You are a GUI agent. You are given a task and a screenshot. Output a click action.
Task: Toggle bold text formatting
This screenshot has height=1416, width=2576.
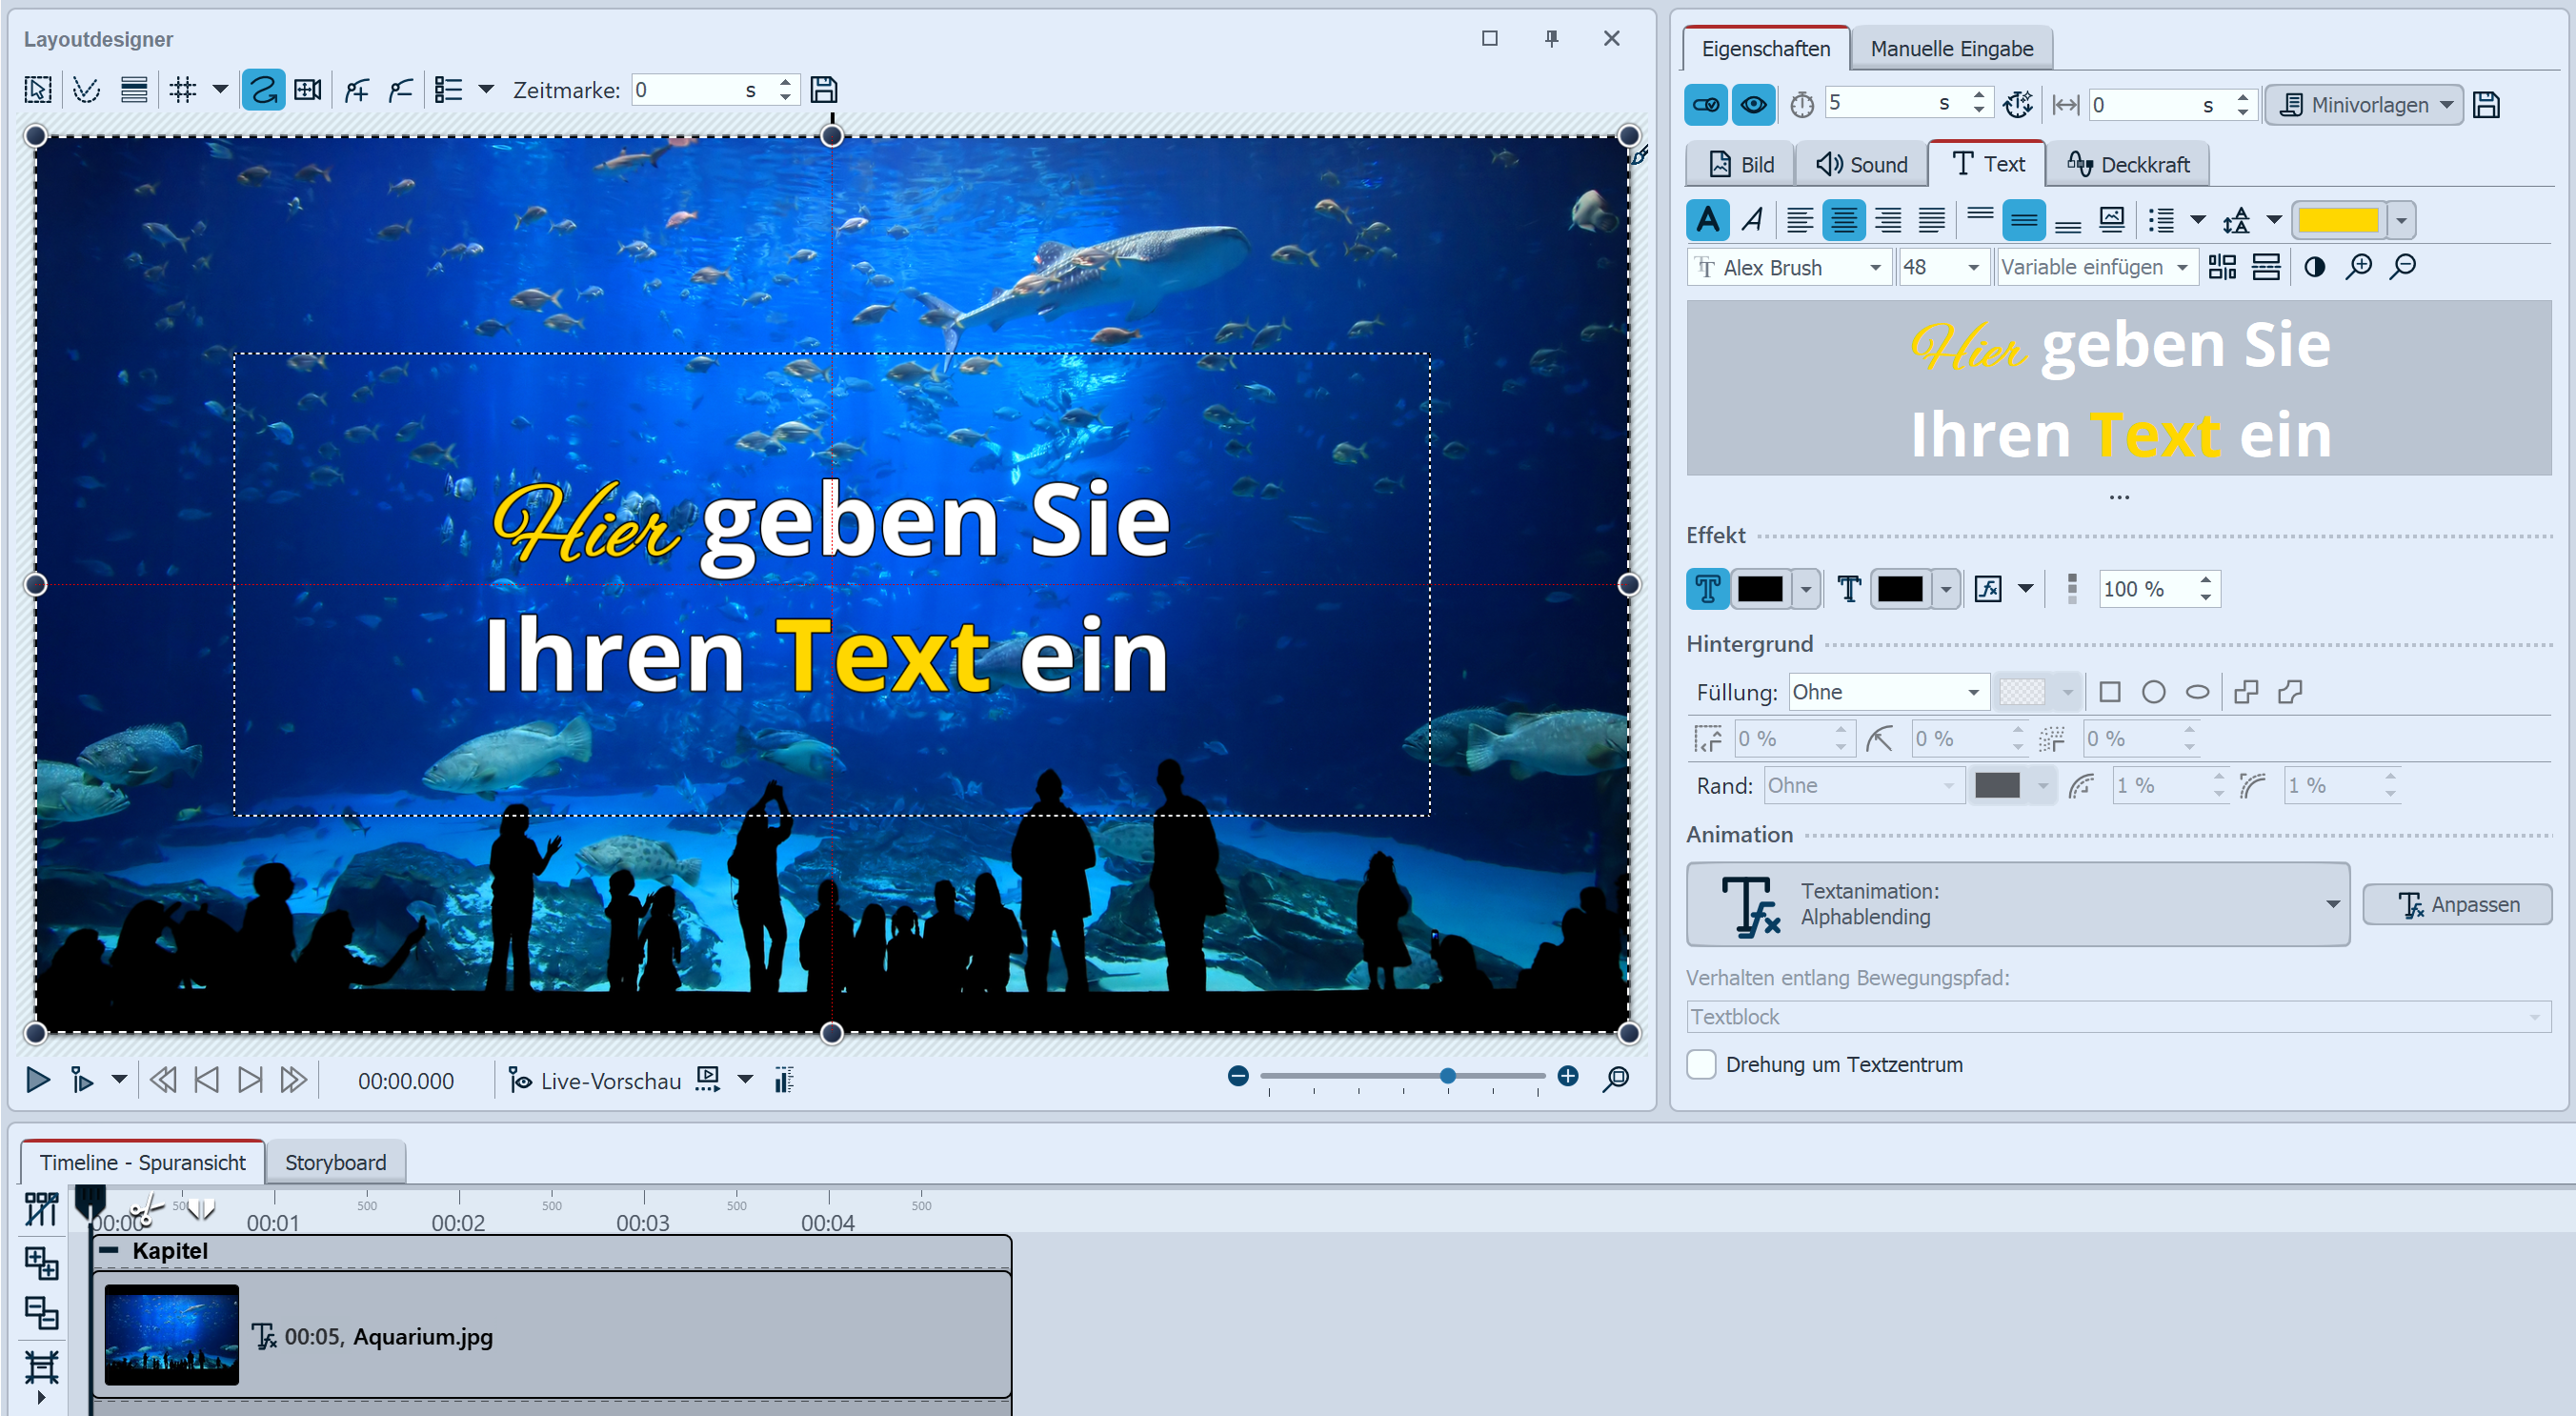pos(1709,219)
